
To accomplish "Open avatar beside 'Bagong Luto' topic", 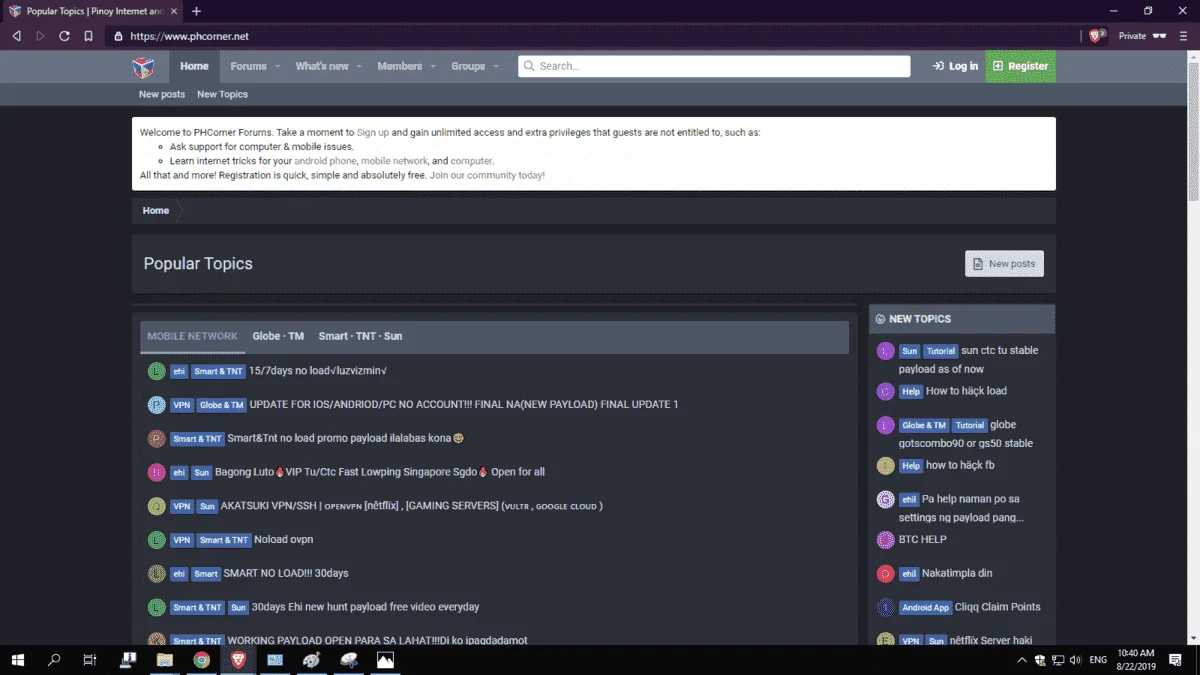I will click(x=157, y=472).
